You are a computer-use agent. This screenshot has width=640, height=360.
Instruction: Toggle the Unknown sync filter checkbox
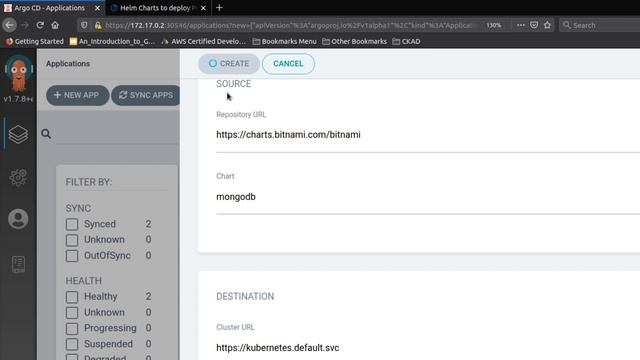point(72,240)
